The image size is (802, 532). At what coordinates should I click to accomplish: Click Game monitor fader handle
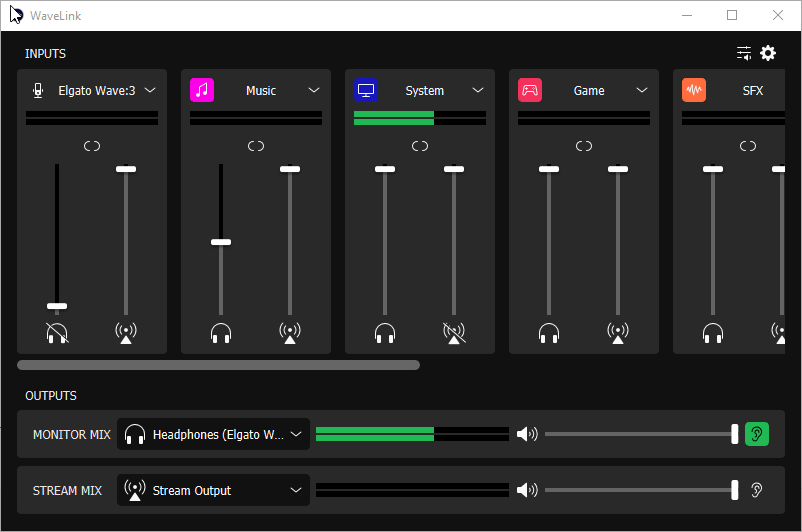[x=549, y=169]
